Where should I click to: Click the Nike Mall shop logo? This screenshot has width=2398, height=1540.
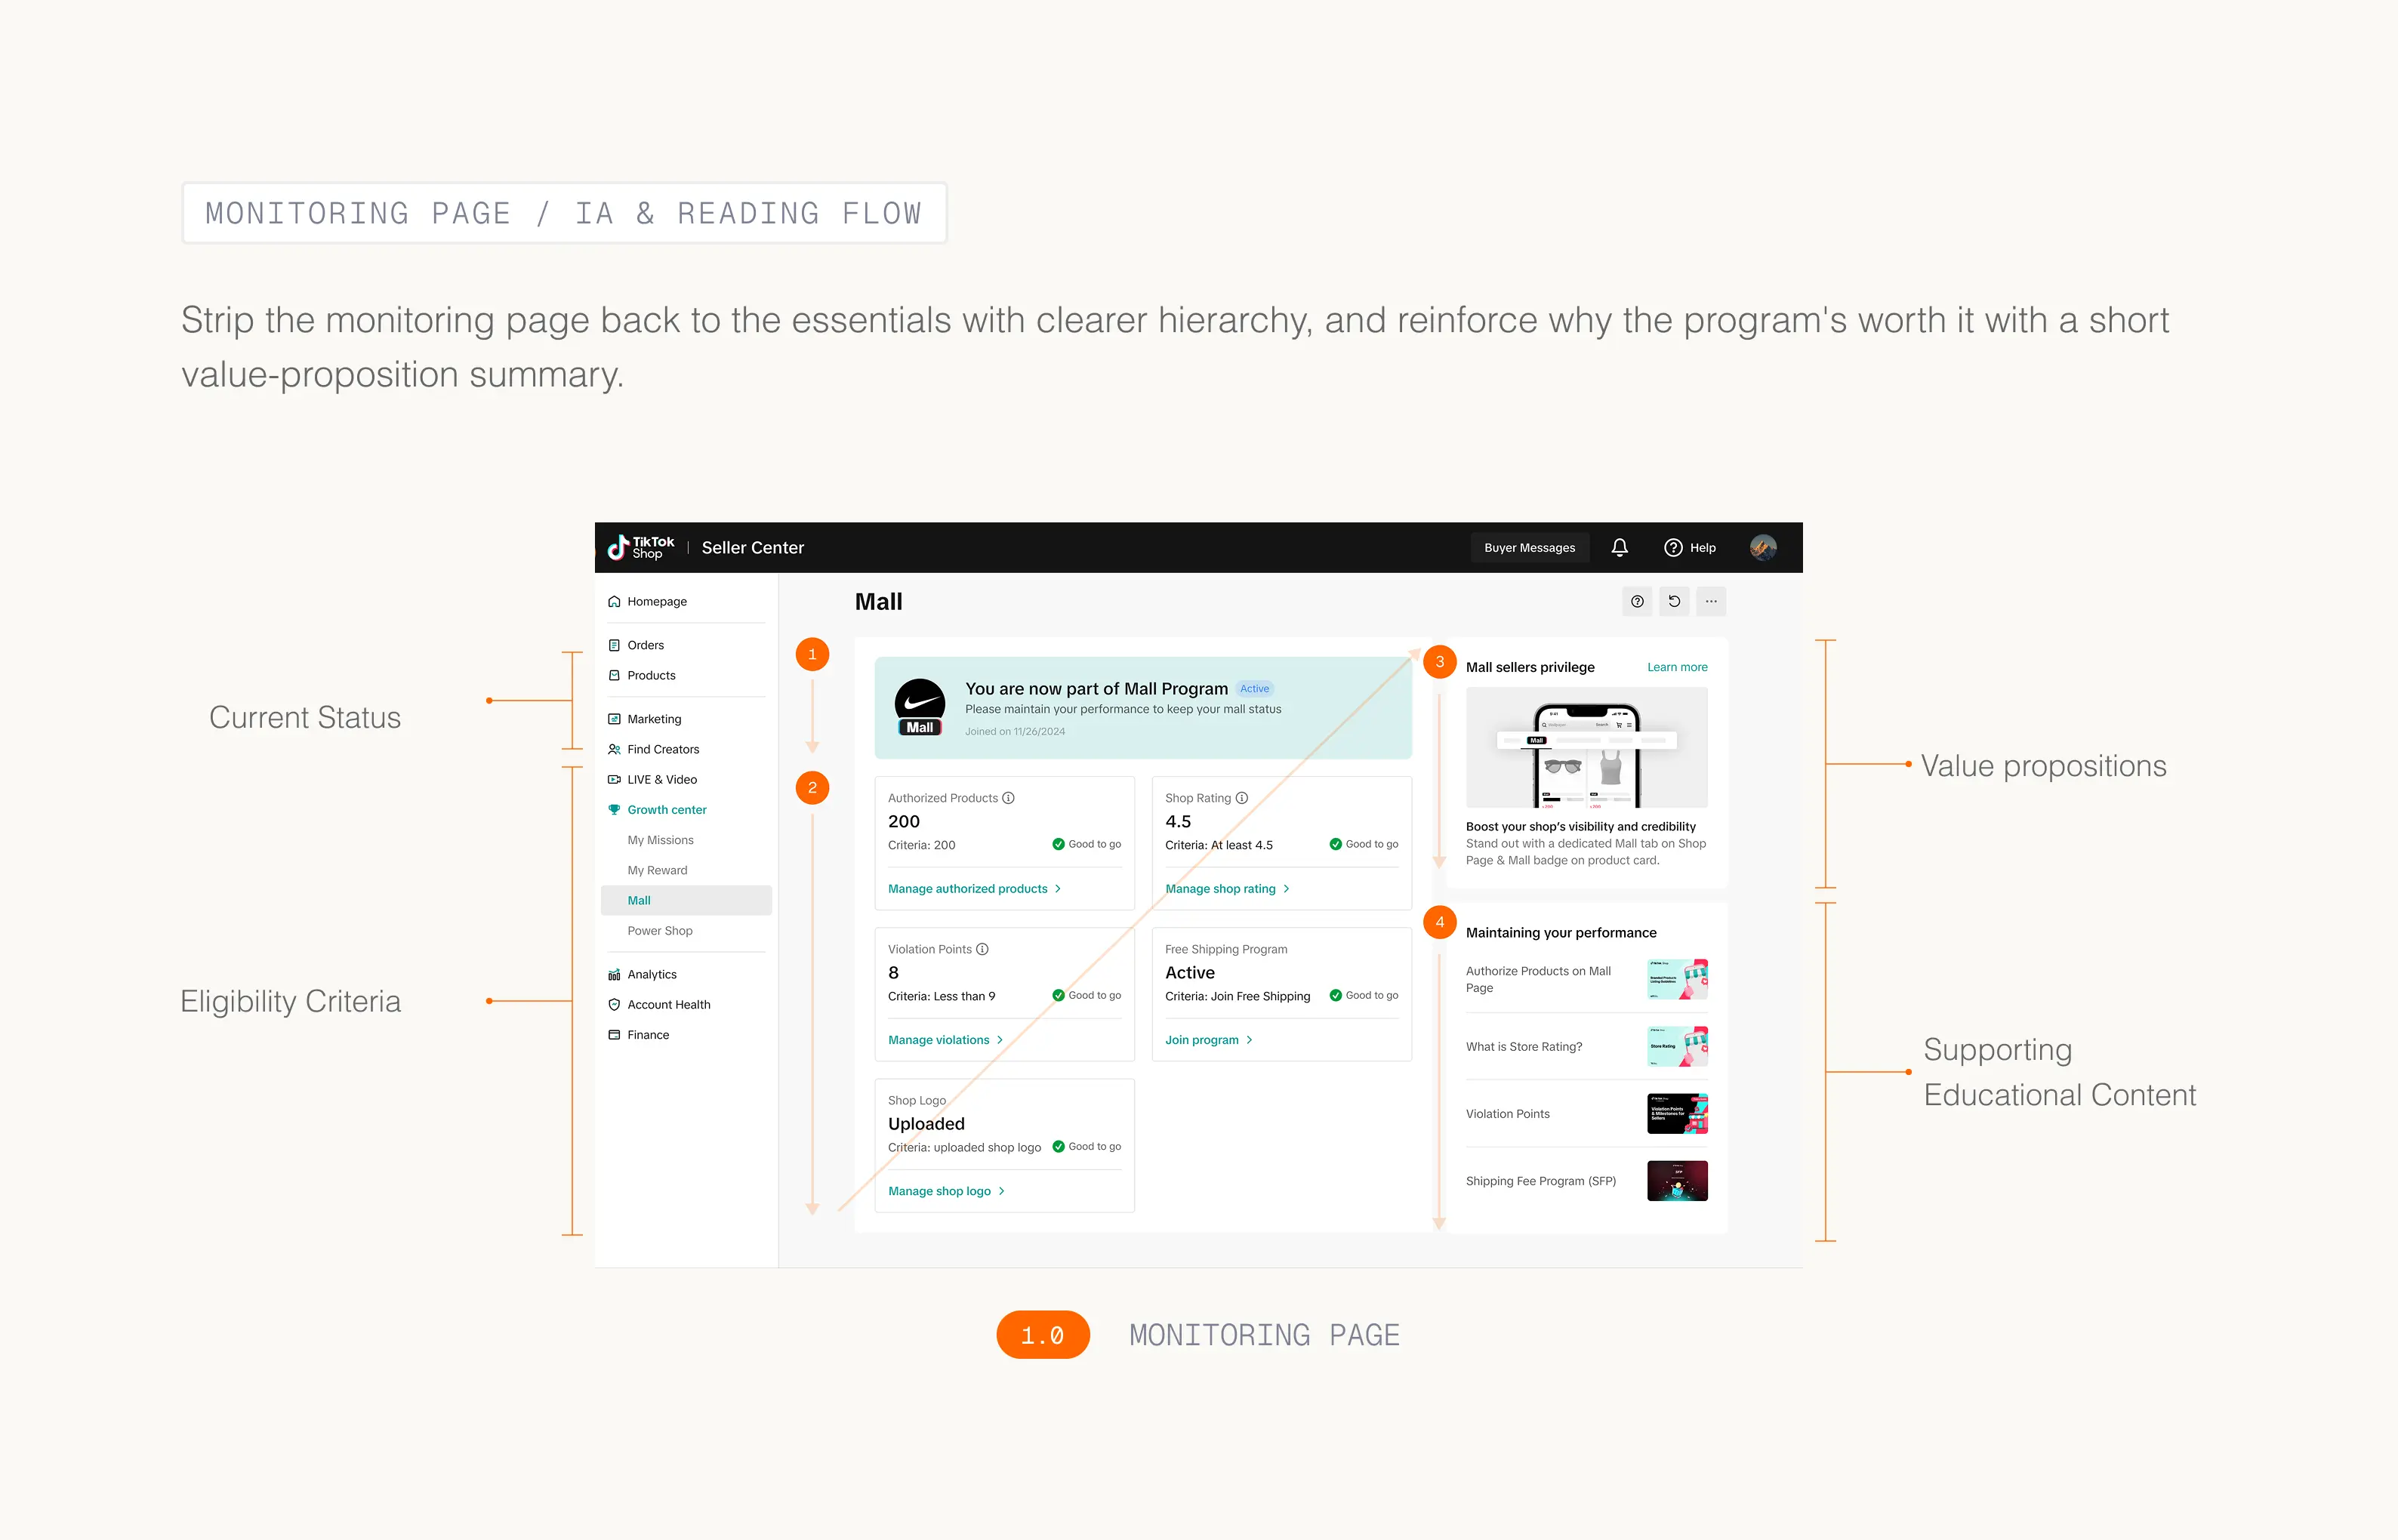(x=920, y=707)
